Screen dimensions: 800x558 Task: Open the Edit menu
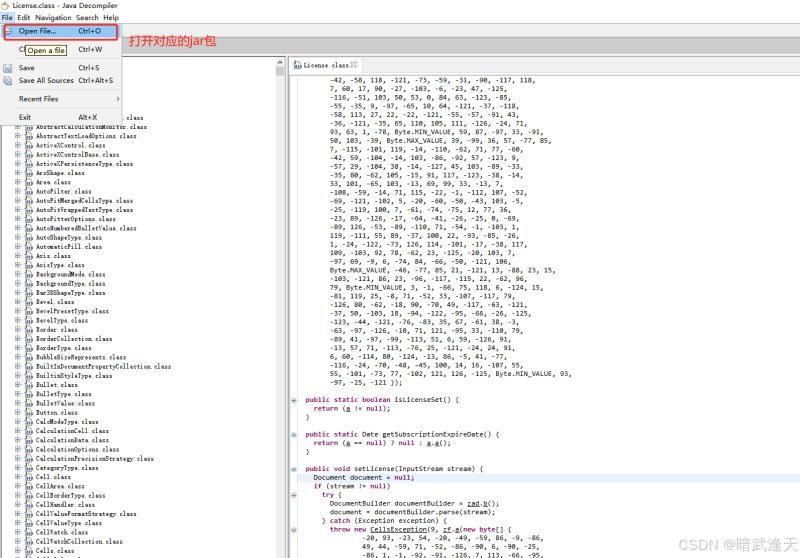coord(23,17)
